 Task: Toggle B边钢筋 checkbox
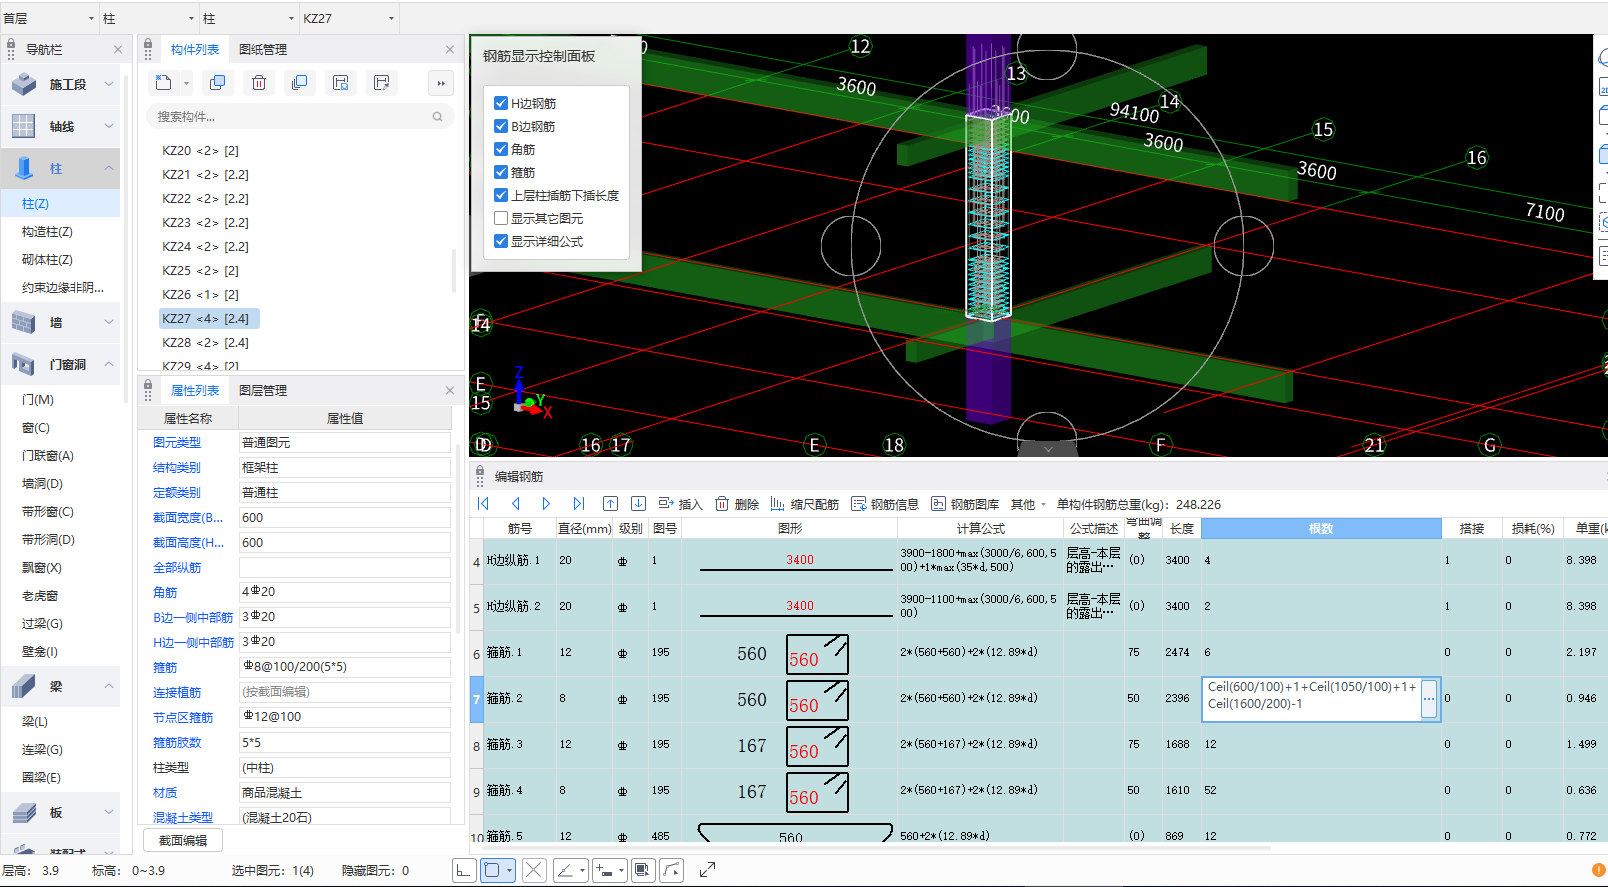(x=501, y=126)
